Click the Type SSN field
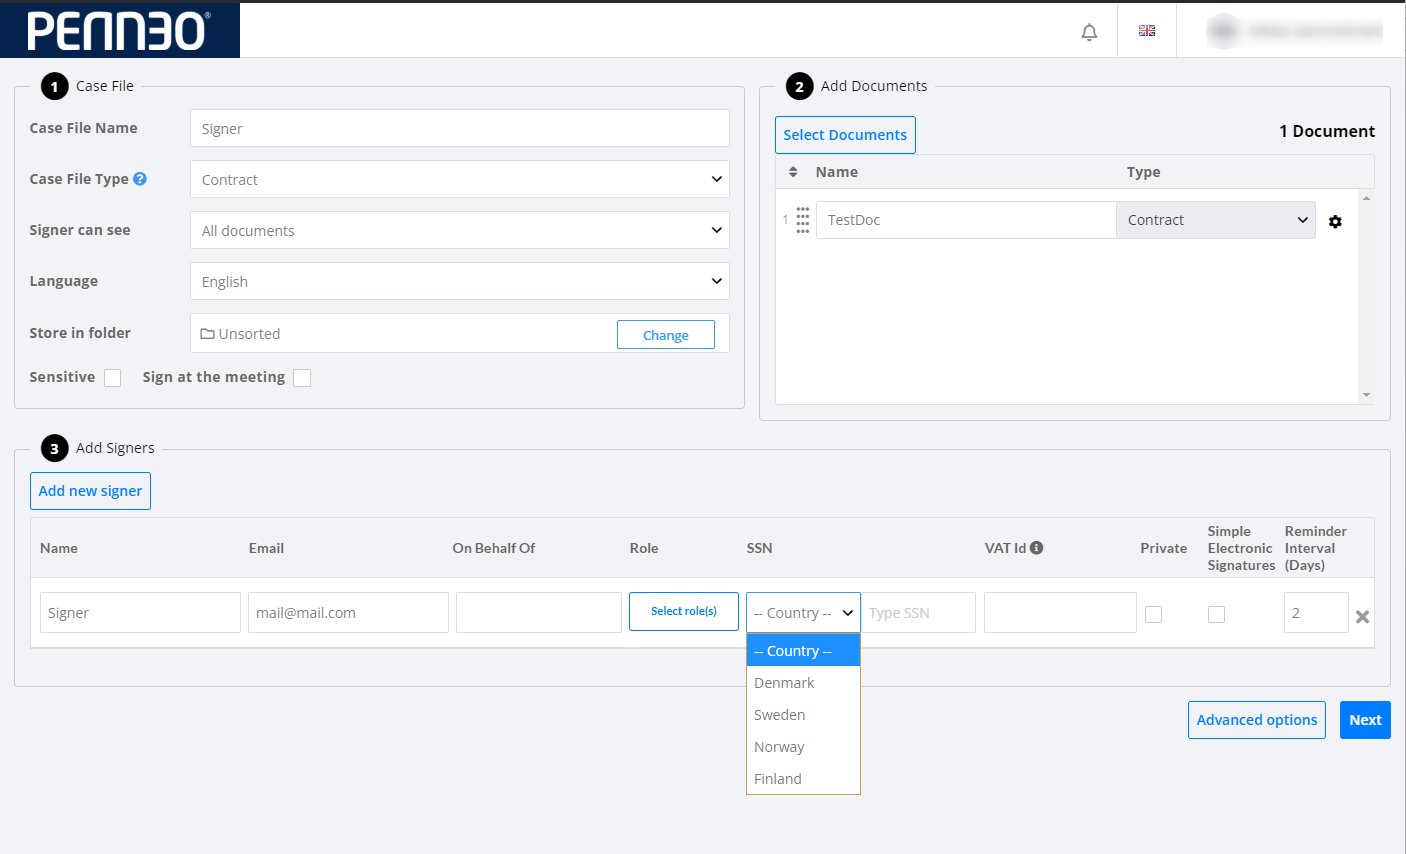This screenshot has height=854, width=1406. pos(918,612)
